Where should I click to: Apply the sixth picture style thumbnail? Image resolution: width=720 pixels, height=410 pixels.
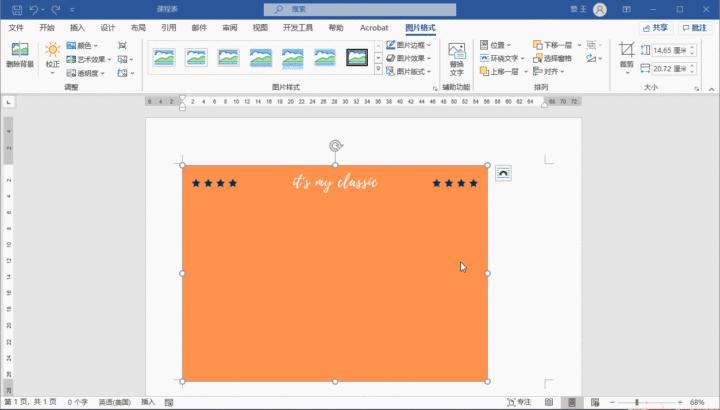click(325, 57)
